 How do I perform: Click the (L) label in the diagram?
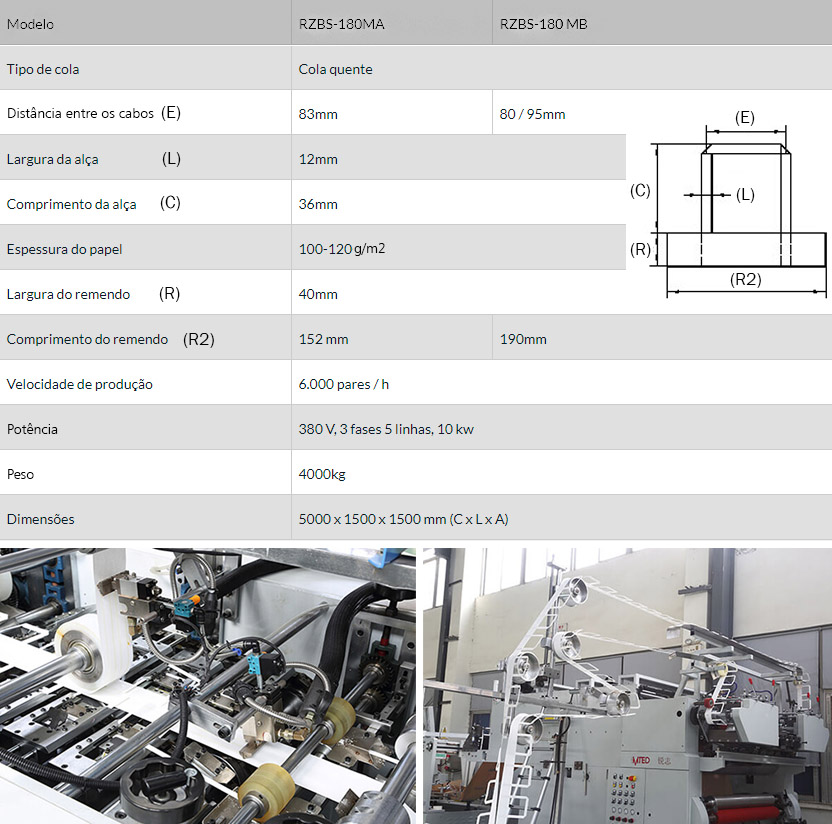pyautogui.click(x=746, y=195)
